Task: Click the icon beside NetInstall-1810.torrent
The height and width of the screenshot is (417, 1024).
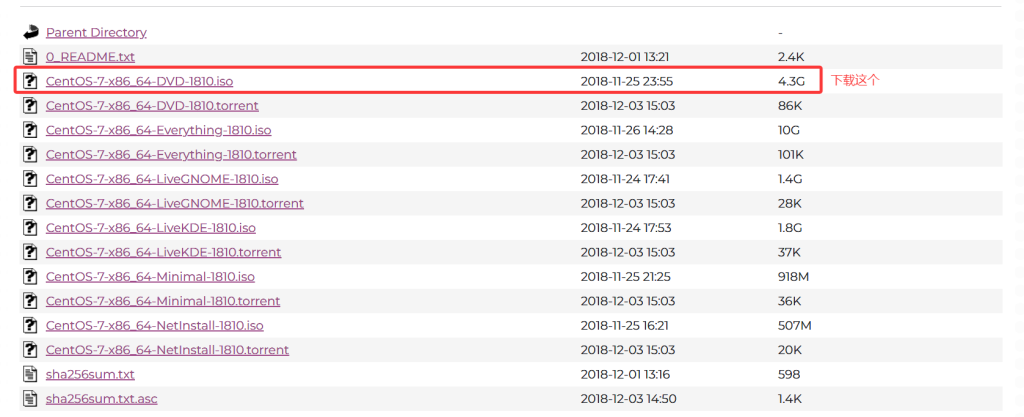Action: 30,350
